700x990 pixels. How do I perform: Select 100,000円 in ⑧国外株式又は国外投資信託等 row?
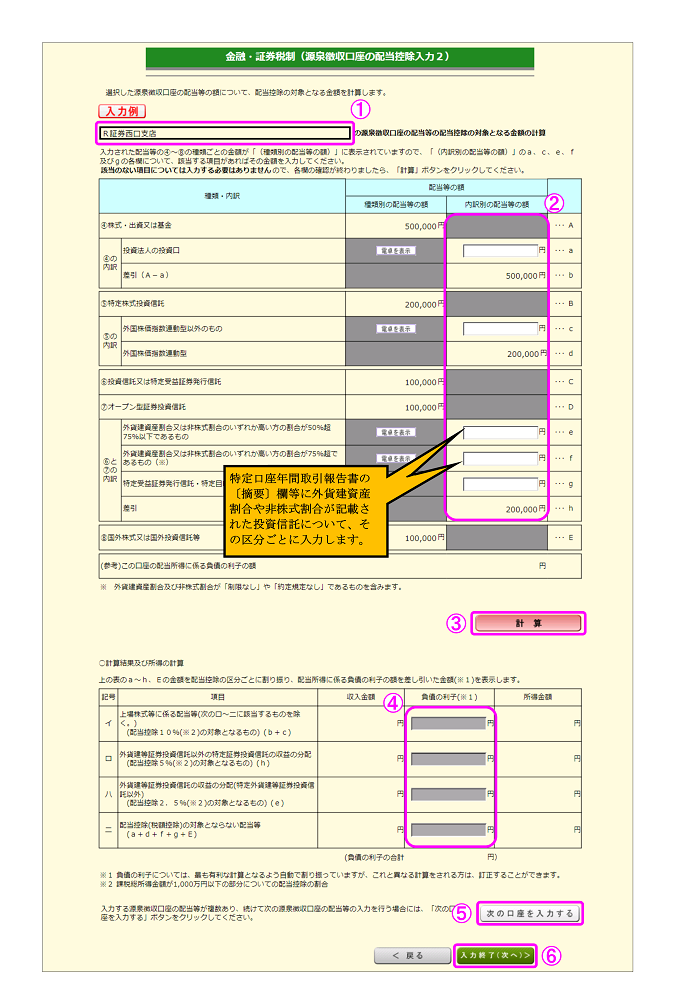click(424, 538)
